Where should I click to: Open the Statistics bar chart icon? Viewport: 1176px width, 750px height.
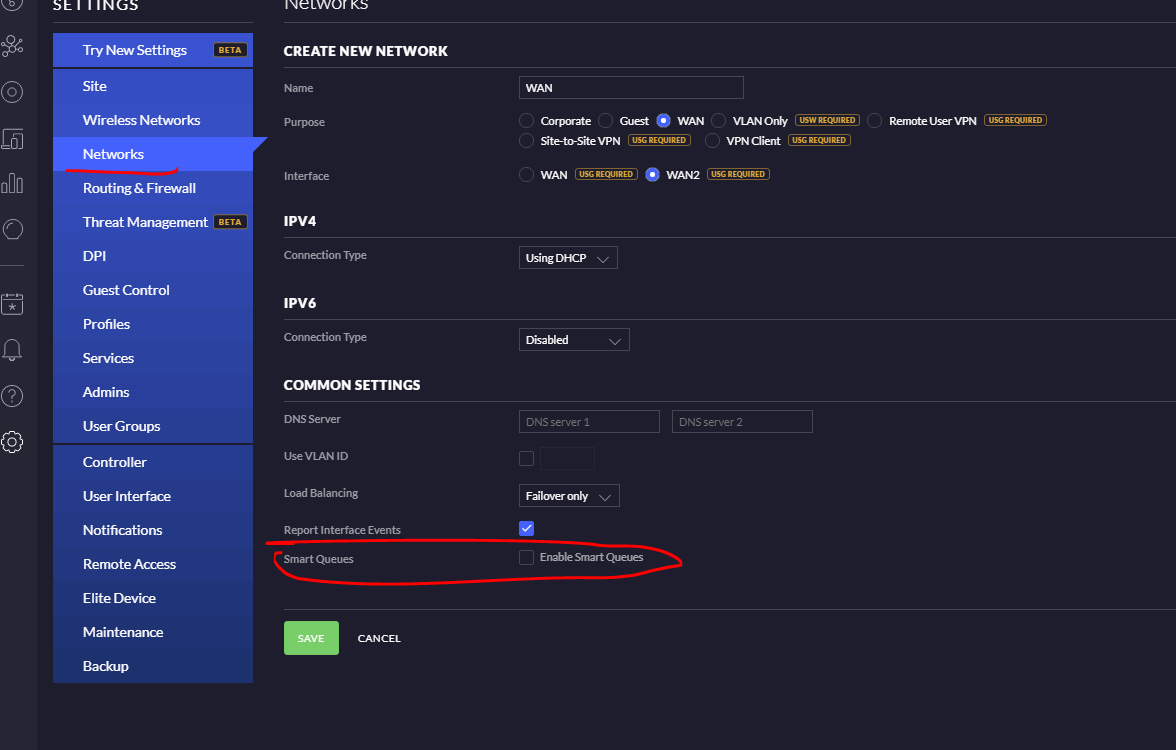click(x=12, y=183)
